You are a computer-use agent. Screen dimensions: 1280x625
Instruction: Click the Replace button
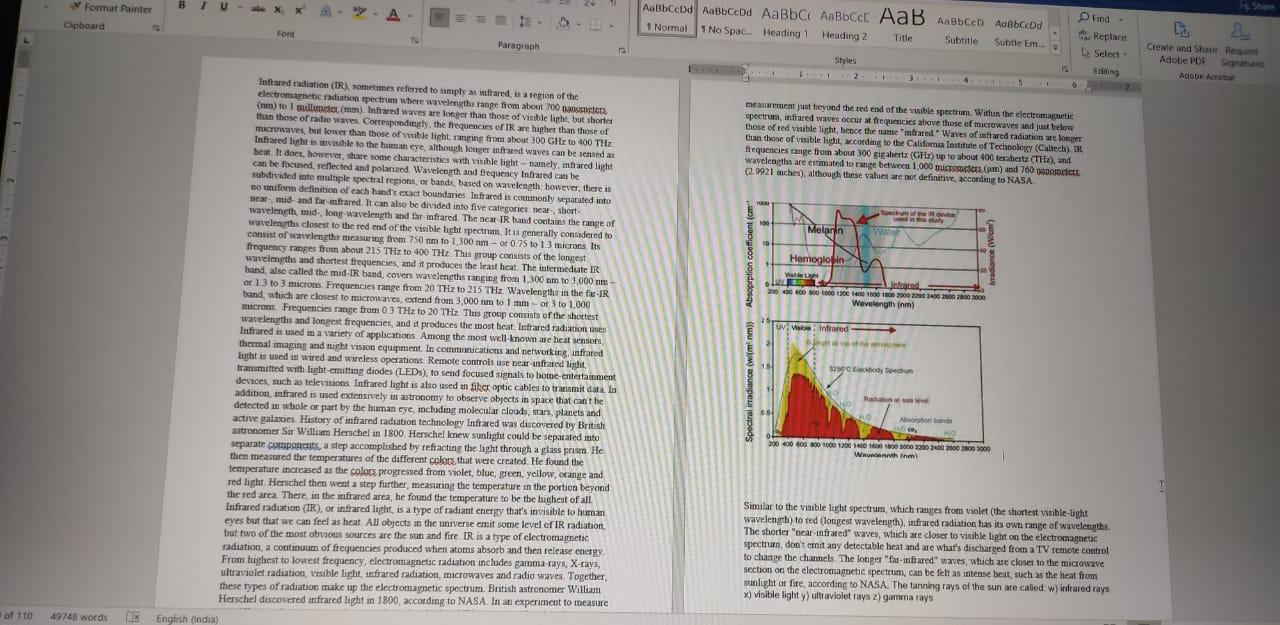1102,36
